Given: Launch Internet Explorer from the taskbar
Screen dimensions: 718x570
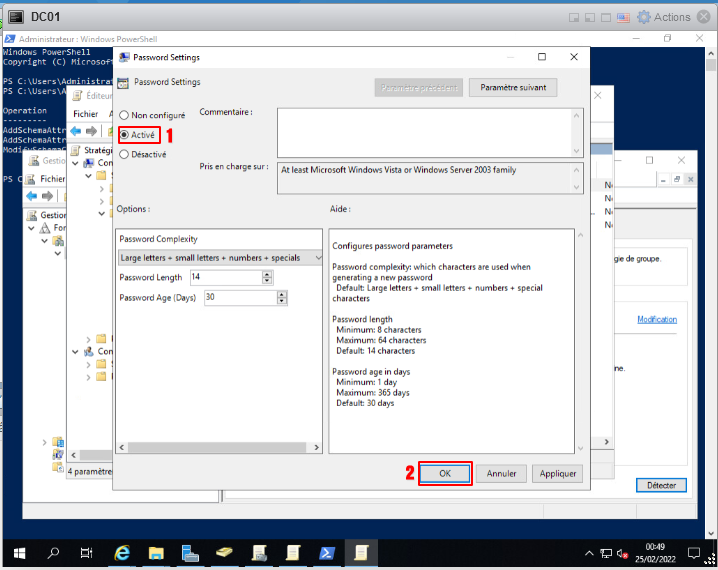Looking at the screenshot, I should click(x=123, y=552).
